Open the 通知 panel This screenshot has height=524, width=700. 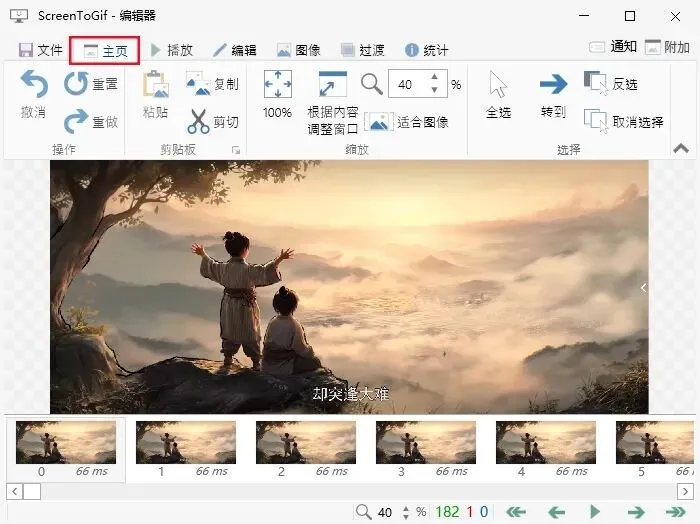click(612, 46)
